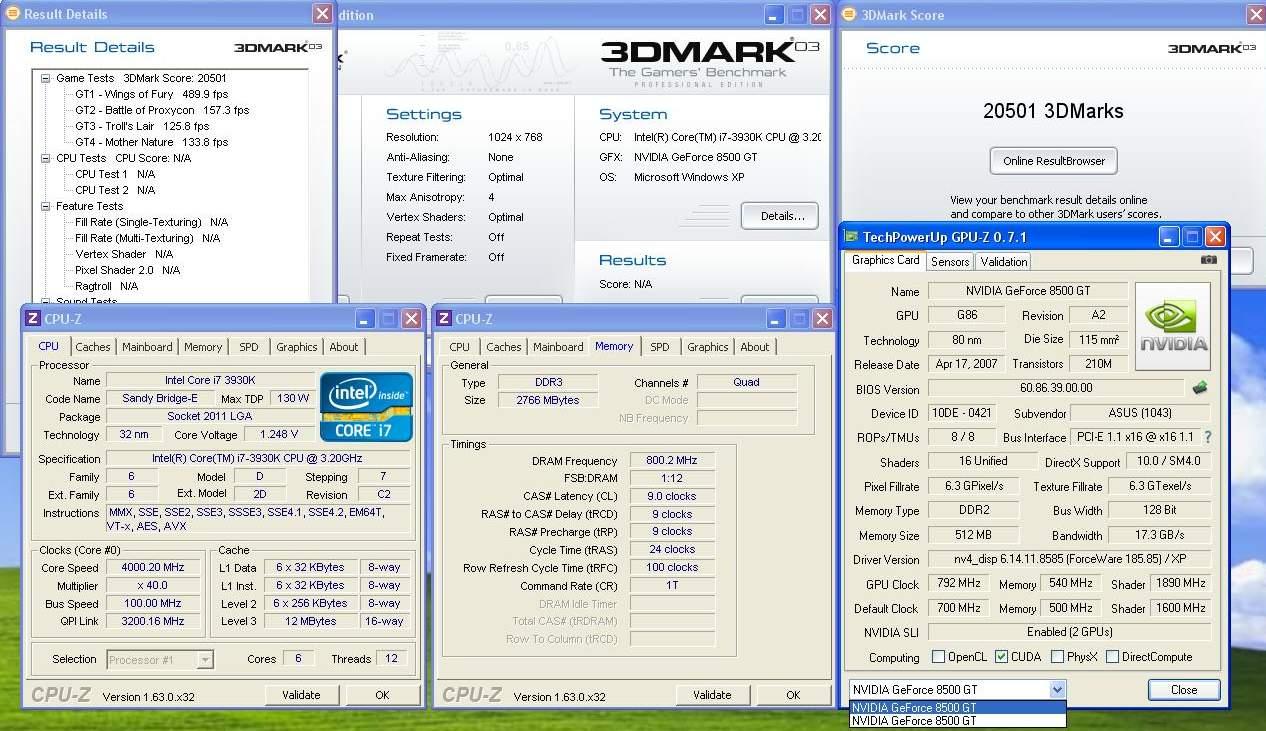This screenshot has width=1266, height=731.
Task: Open Caches tab in left CPU-Z window
Action: click(93, 347)
